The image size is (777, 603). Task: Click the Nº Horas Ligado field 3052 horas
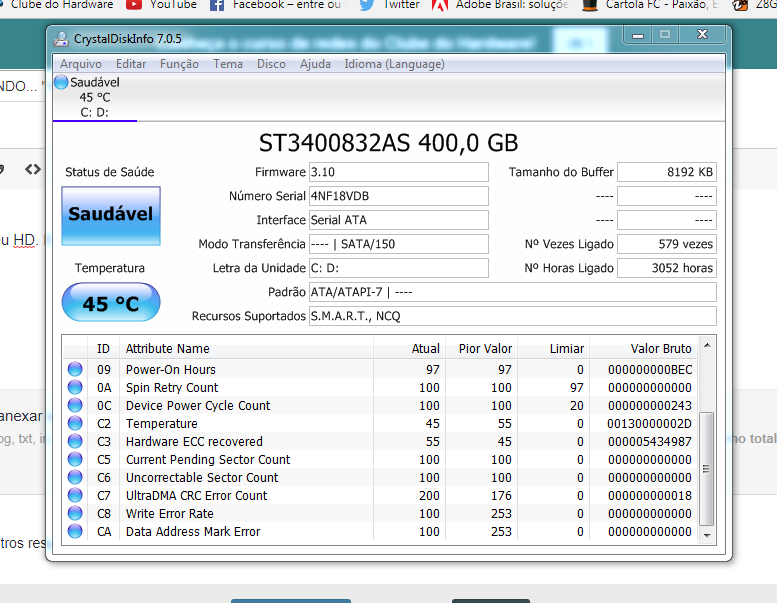pos(666,268)
